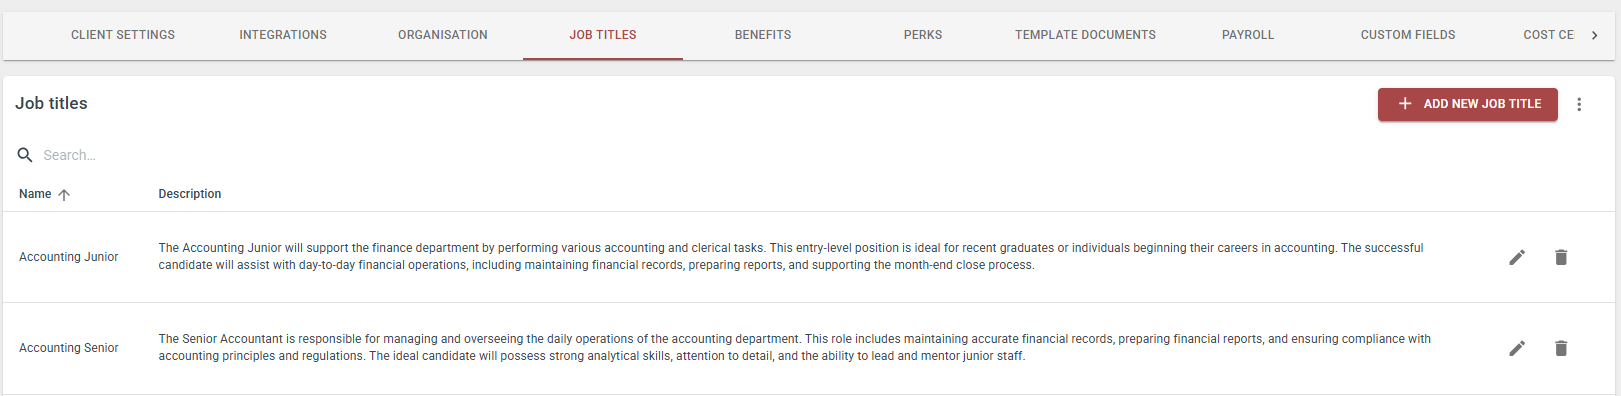The image size is (1621, 396).
Task: Go to the Custom Fields tab
Action: pos(1408,35)
